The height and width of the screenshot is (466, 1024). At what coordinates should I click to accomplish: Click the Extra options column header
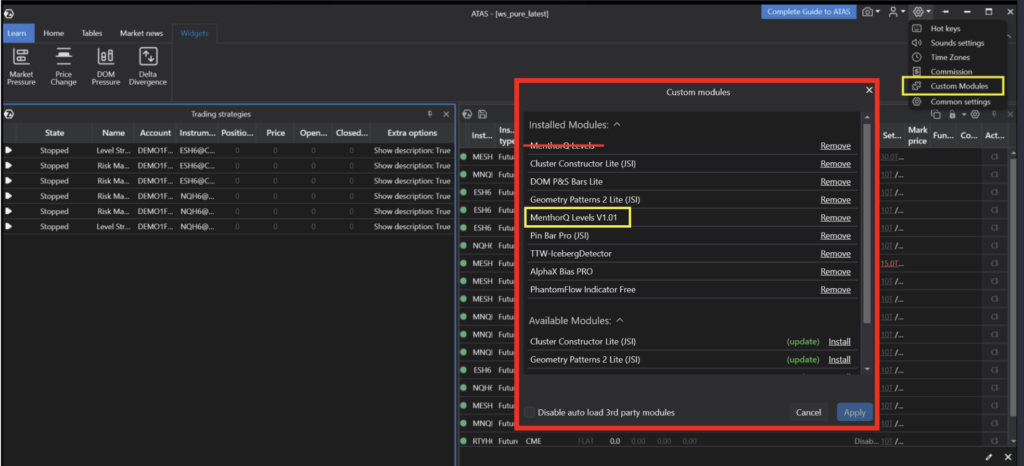pos(412,133)
